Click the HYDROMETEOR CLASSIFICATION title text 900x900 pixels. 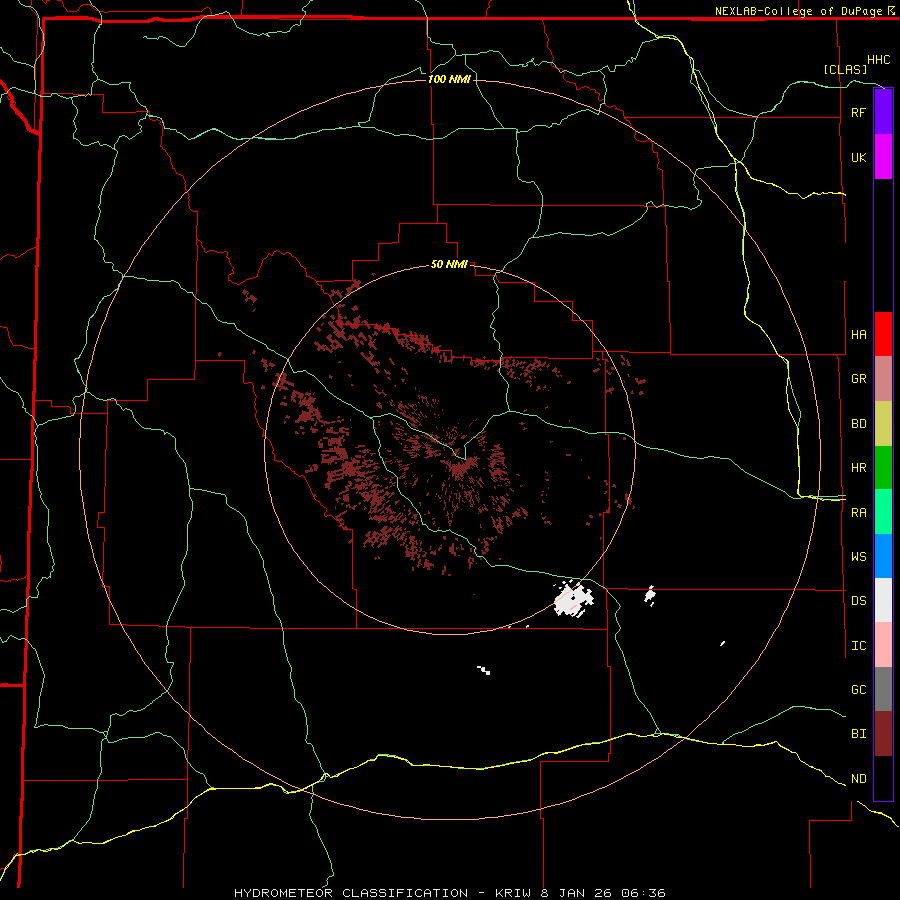pos(351,893)
